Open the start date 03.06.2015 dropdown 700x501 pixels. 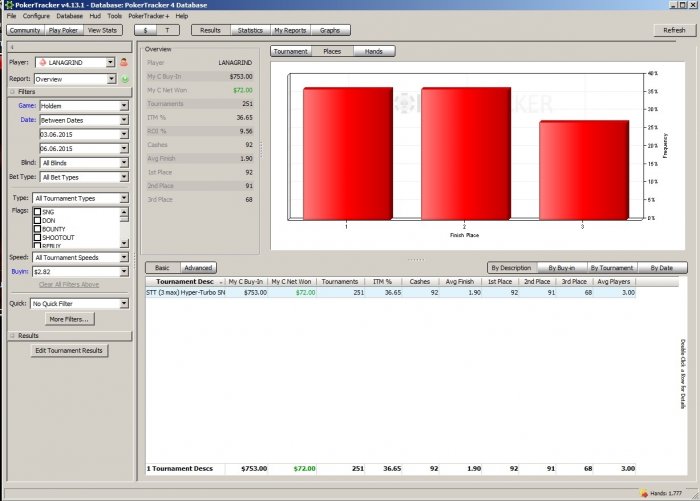coord(124,134)
